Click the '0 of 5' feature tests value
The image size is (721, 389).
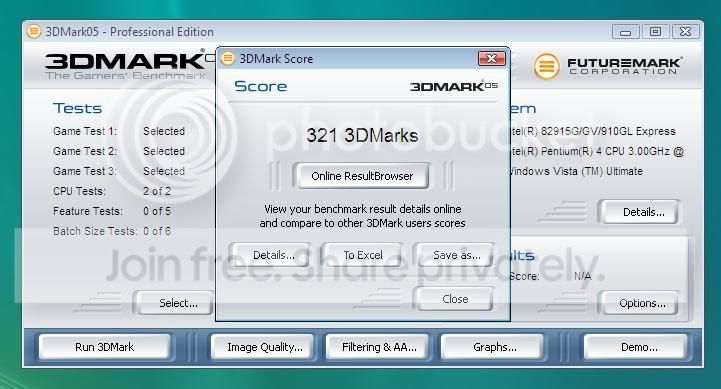point(157,211)
